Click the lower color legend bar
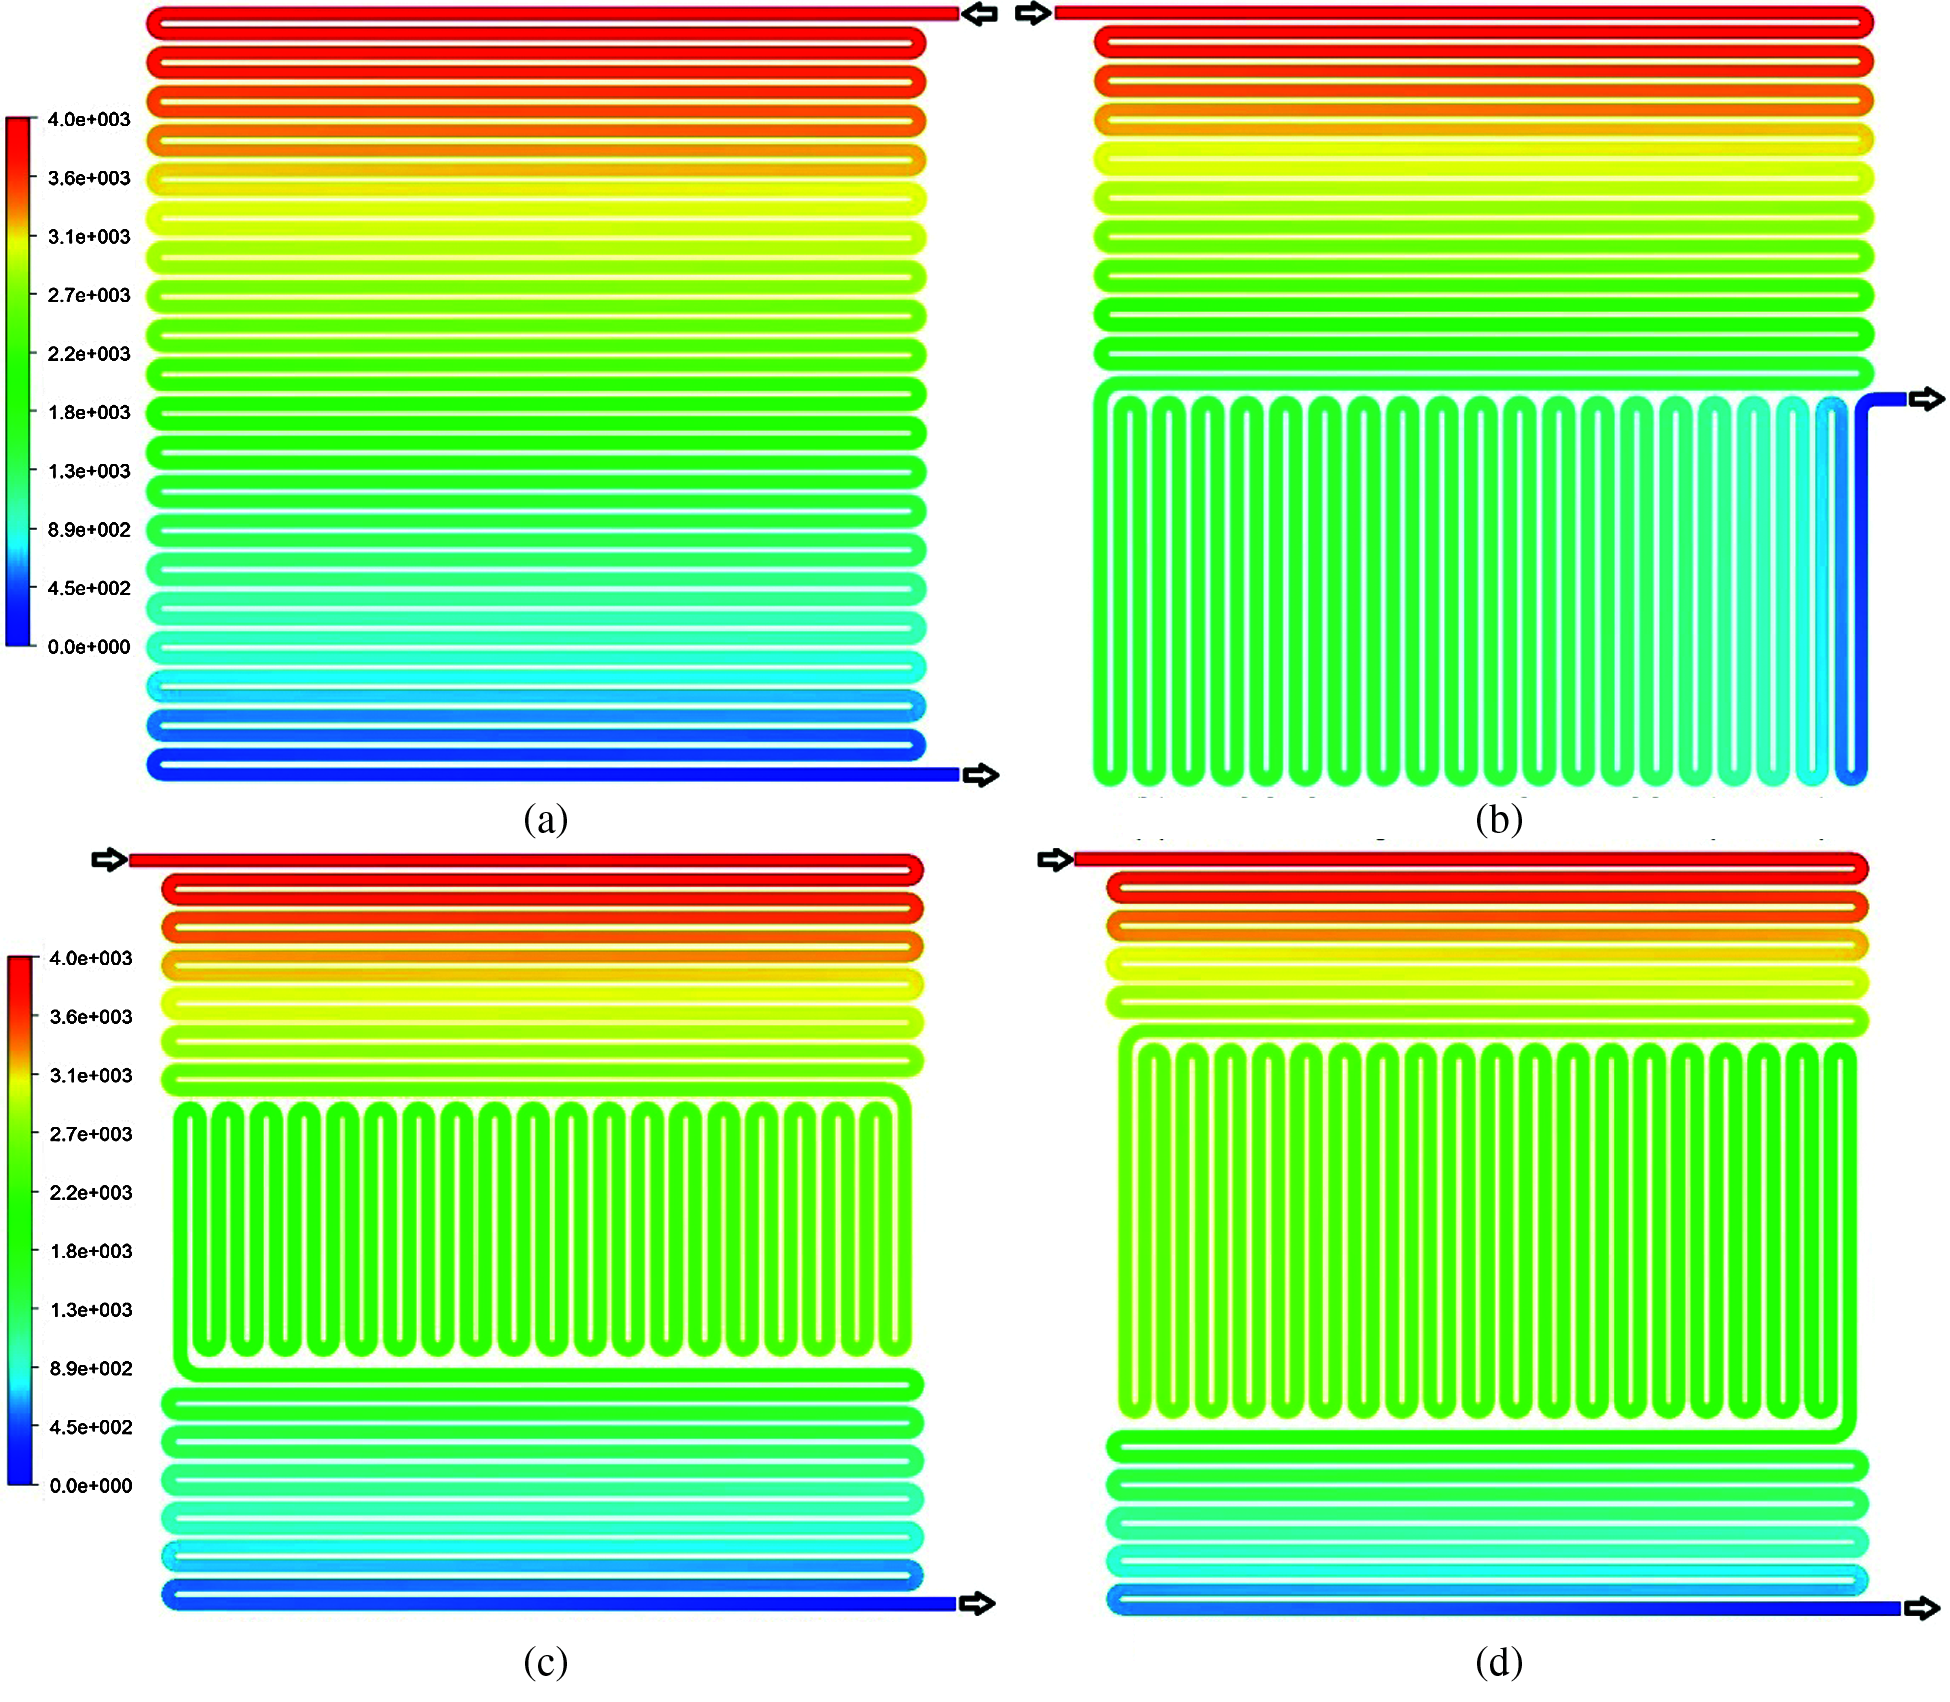Image resolution: width=1950 pixels, height=1702 pixels. 20,1220
